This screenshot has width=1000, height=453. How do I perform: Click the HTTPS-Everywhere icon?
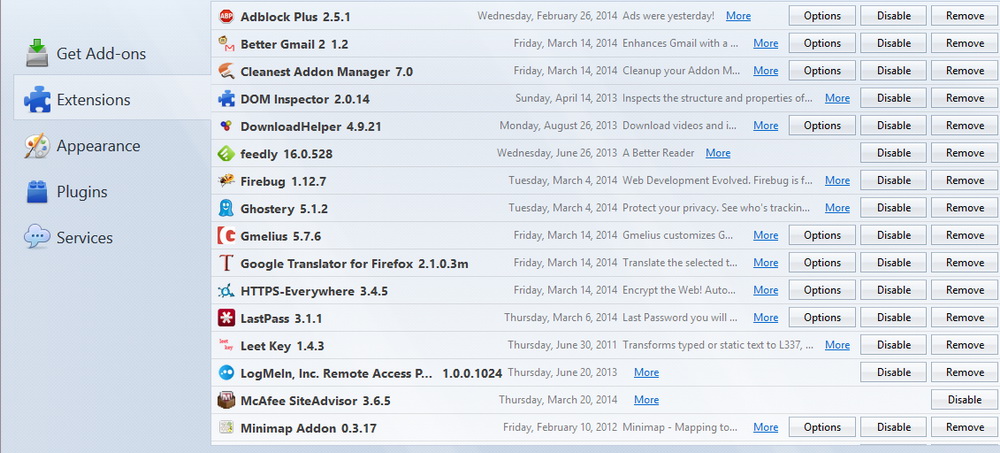click(226, 290)
